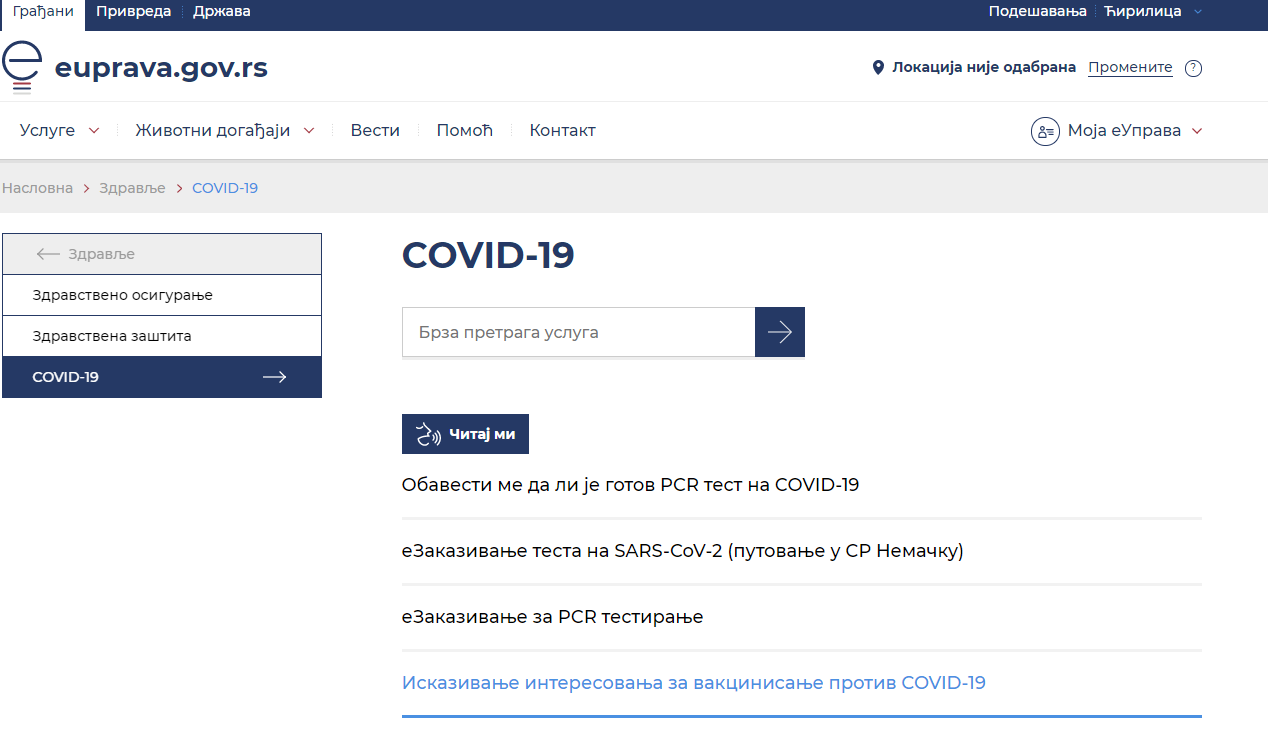Open the Вести menu item
The height and width of the screenshot is (731, 1268).
375,131
